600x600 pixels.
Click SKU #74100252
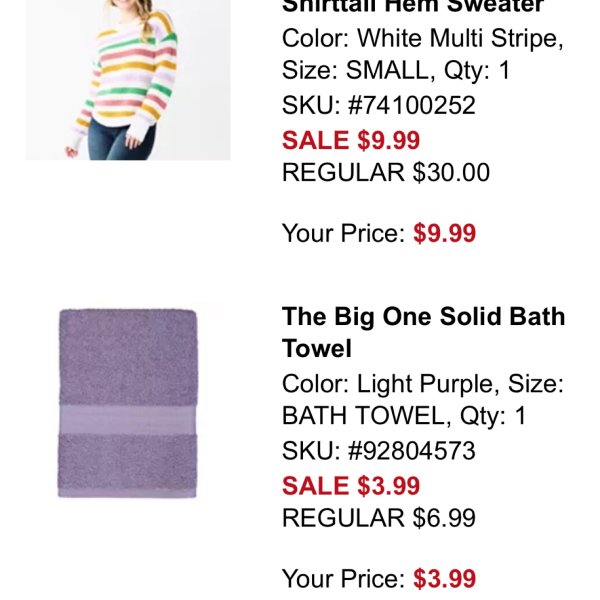coord(379,105)
